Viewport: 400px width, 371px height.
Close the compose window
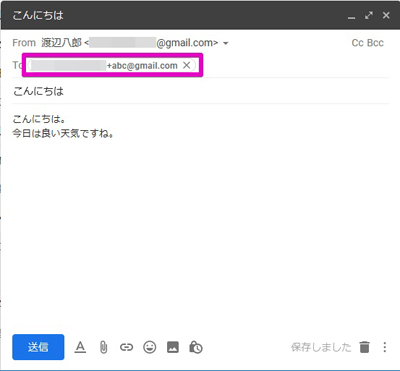click(x=386, y=15)
